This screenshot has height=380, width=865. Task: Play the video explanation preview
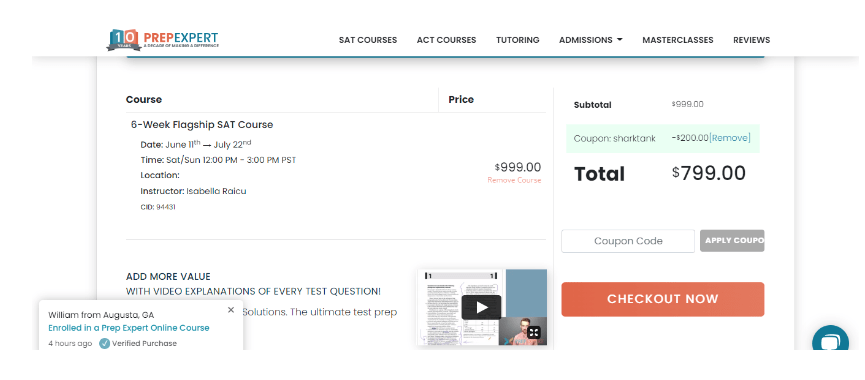pos(482,307)
